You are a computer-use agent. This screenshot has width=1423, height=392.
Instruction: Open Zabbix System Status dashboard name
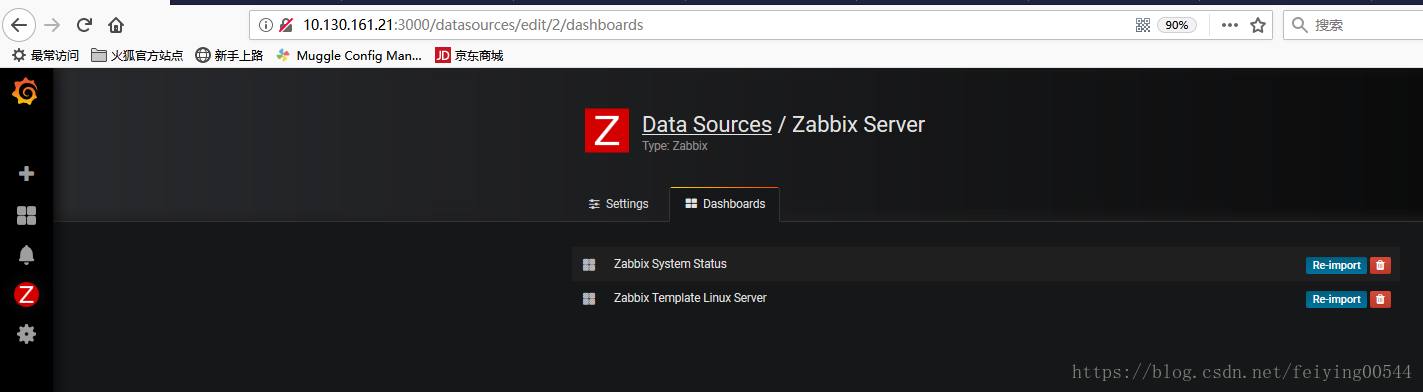[670, 264]
